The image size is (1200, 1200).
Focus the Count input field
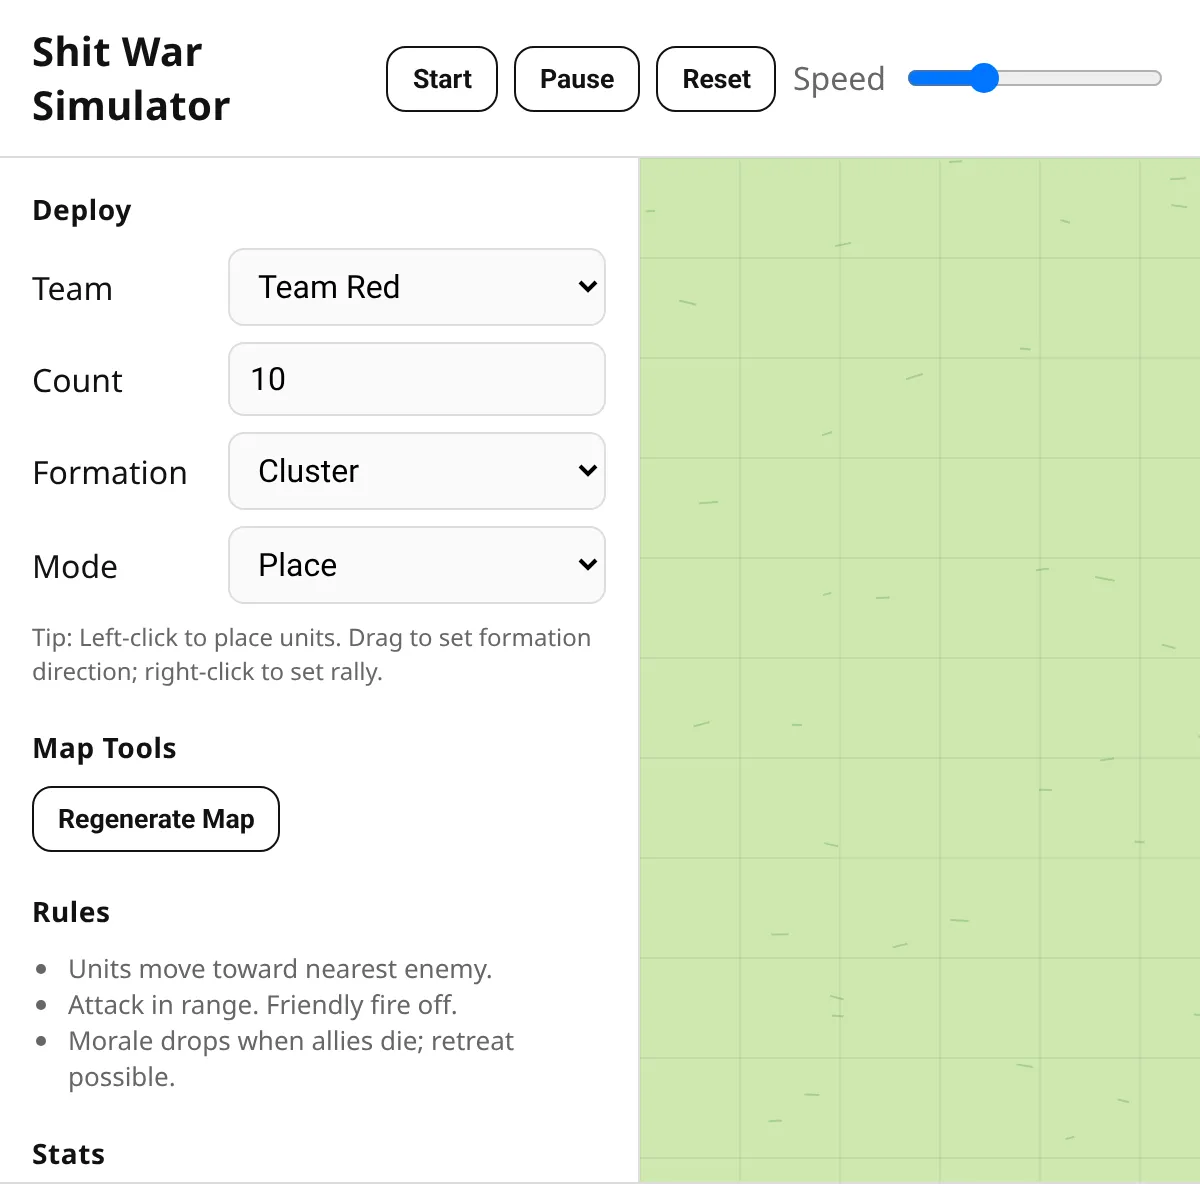click(417, 379)
